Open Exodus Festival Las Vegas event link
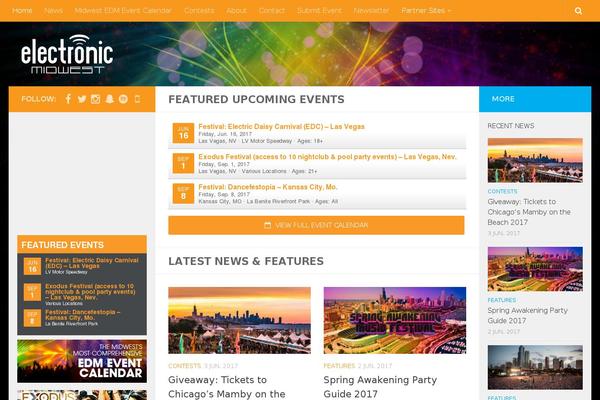Screen dimensions: 600x400 point(328,157)
